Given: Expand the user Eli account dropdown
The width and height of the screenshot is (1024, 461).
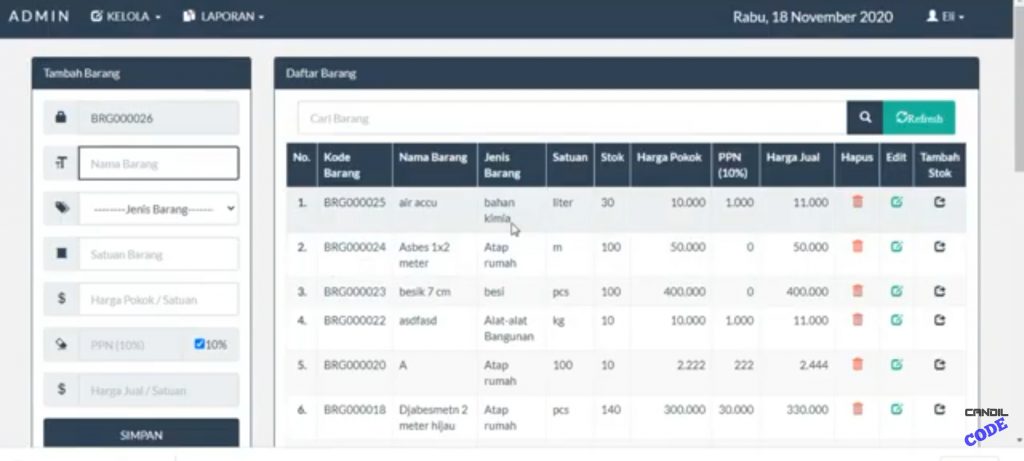Looking at the screenshot, I should click(x=945, y=17).
